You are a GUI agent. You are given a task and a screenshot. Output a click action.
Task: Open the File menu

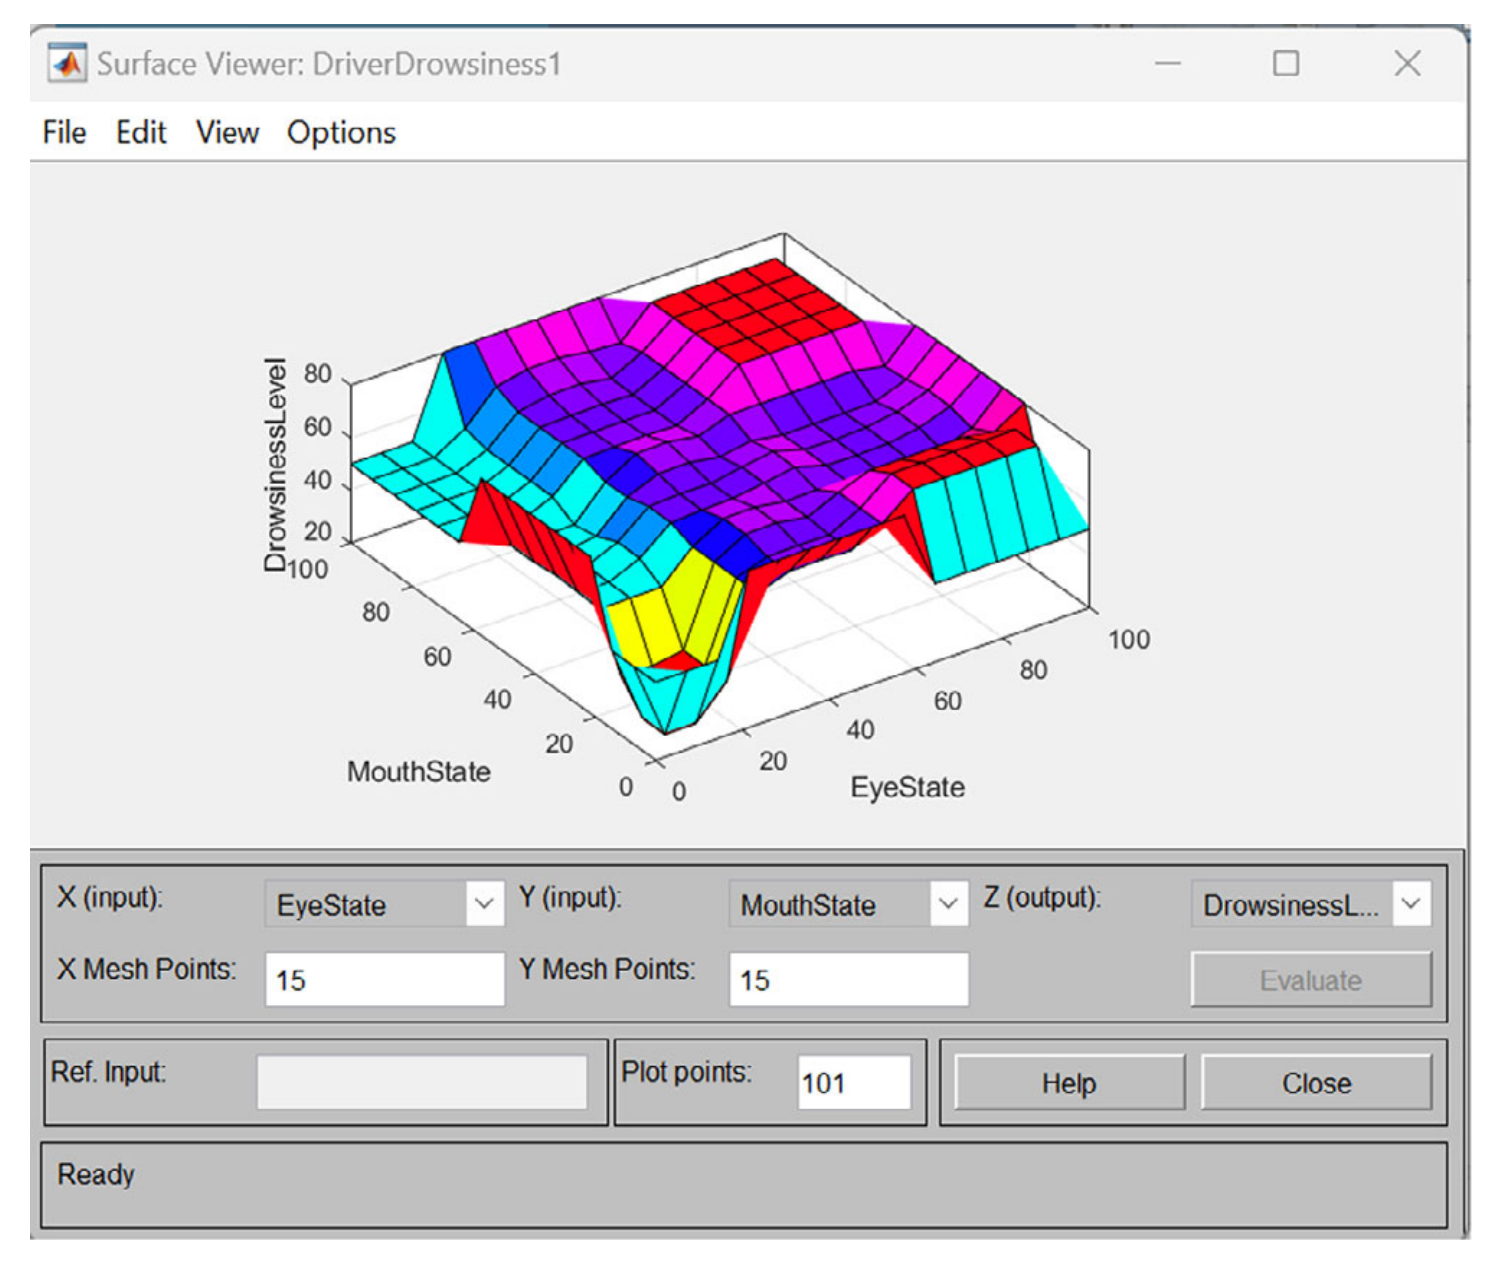pyautogui.click(x=64, y=133)
